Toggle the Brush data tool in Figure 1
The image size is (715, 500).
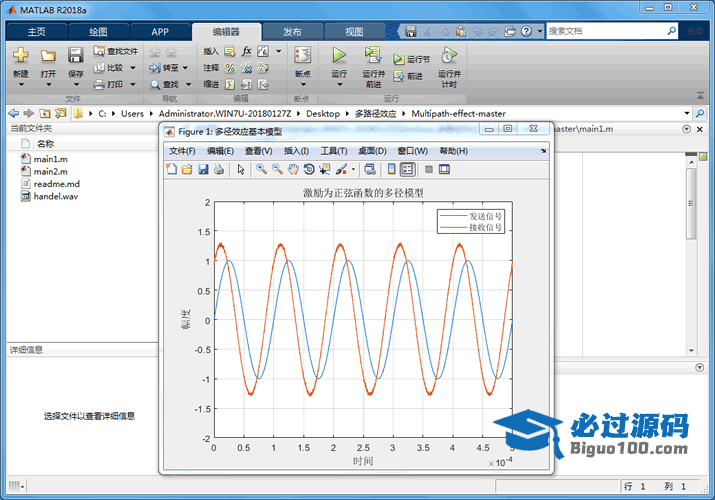(341, 170)
